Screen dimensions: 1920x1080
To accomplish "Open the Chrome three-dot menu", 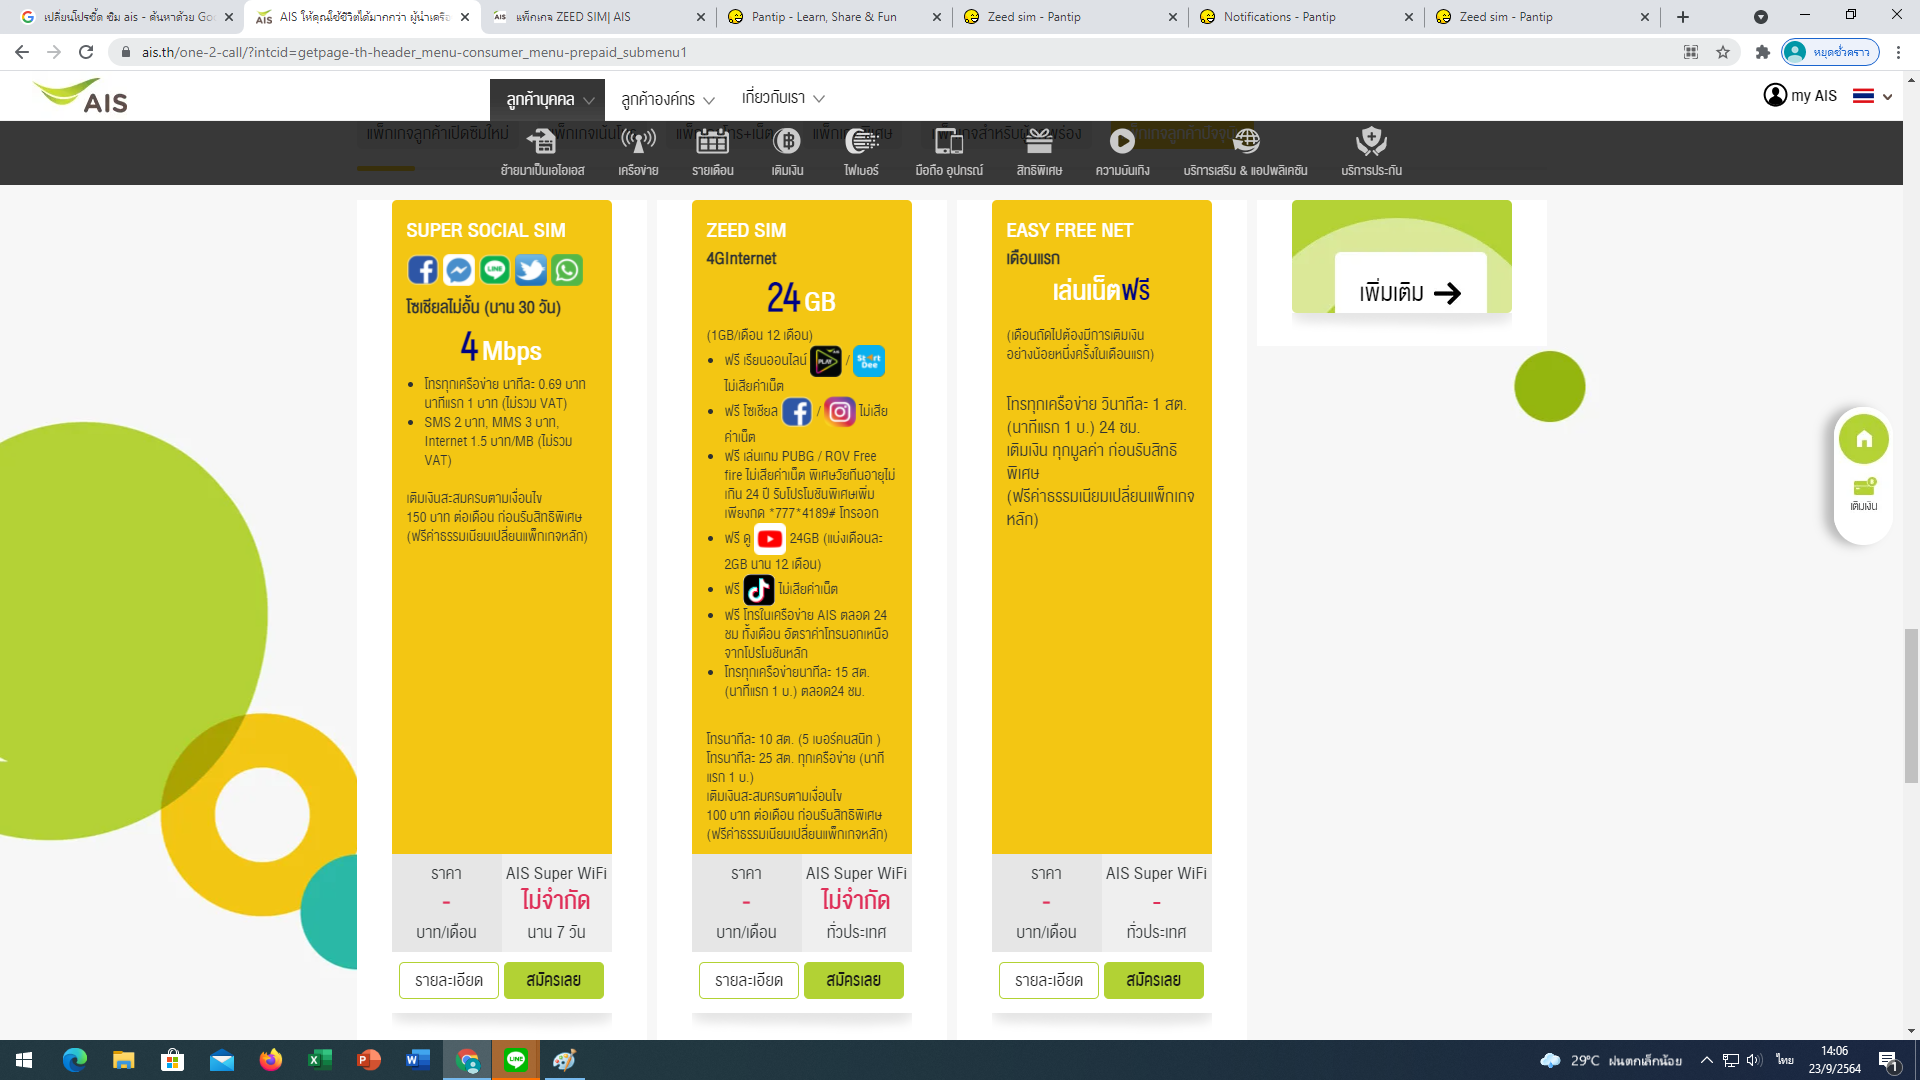I will (x=1898, y=52).
